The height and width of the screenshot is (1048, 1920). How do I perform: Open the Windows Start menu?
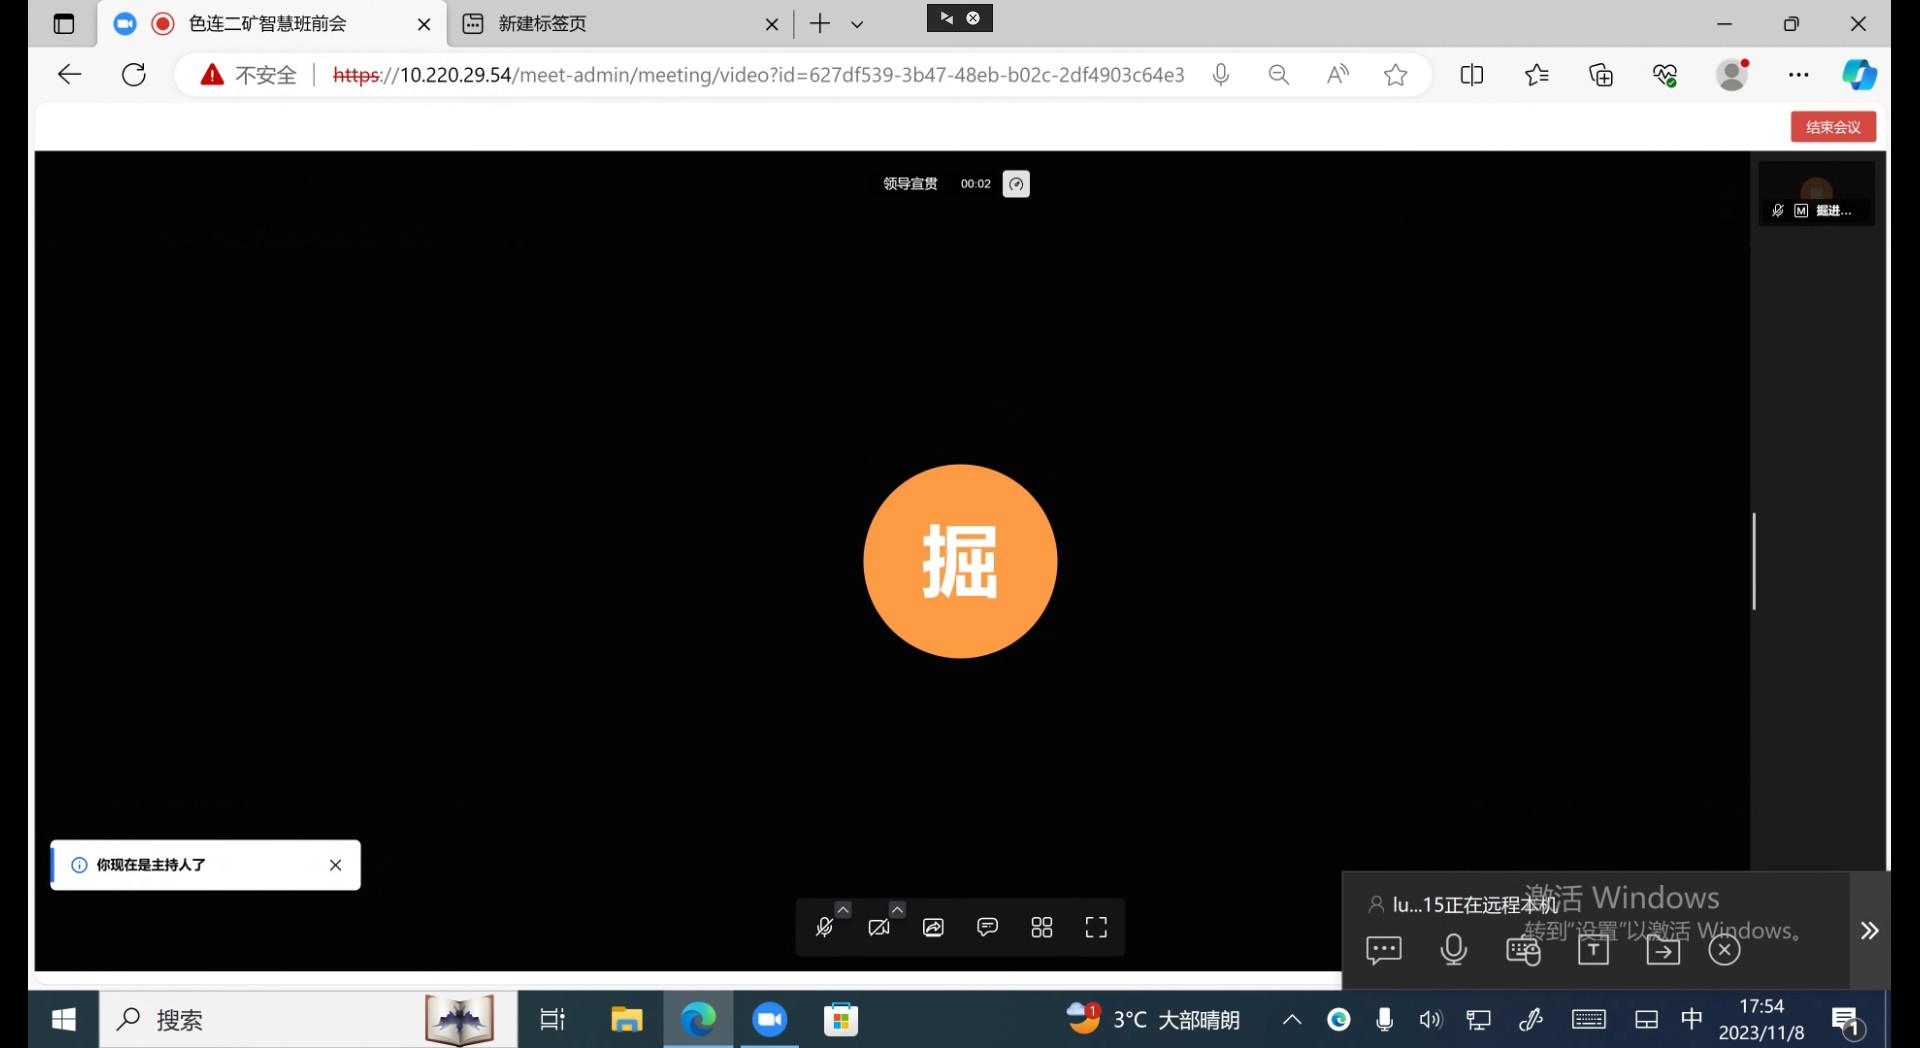[x=63, y=1020]
